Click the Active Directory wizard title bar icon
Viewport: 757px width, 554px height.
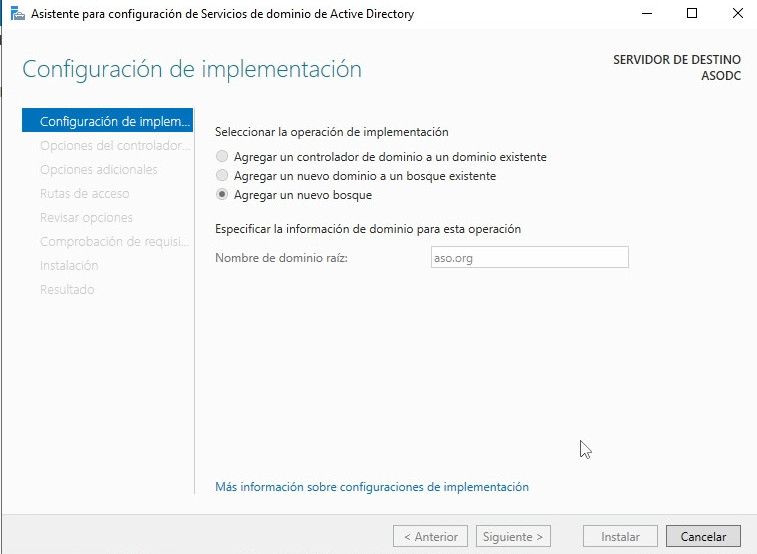click(17, 14)
